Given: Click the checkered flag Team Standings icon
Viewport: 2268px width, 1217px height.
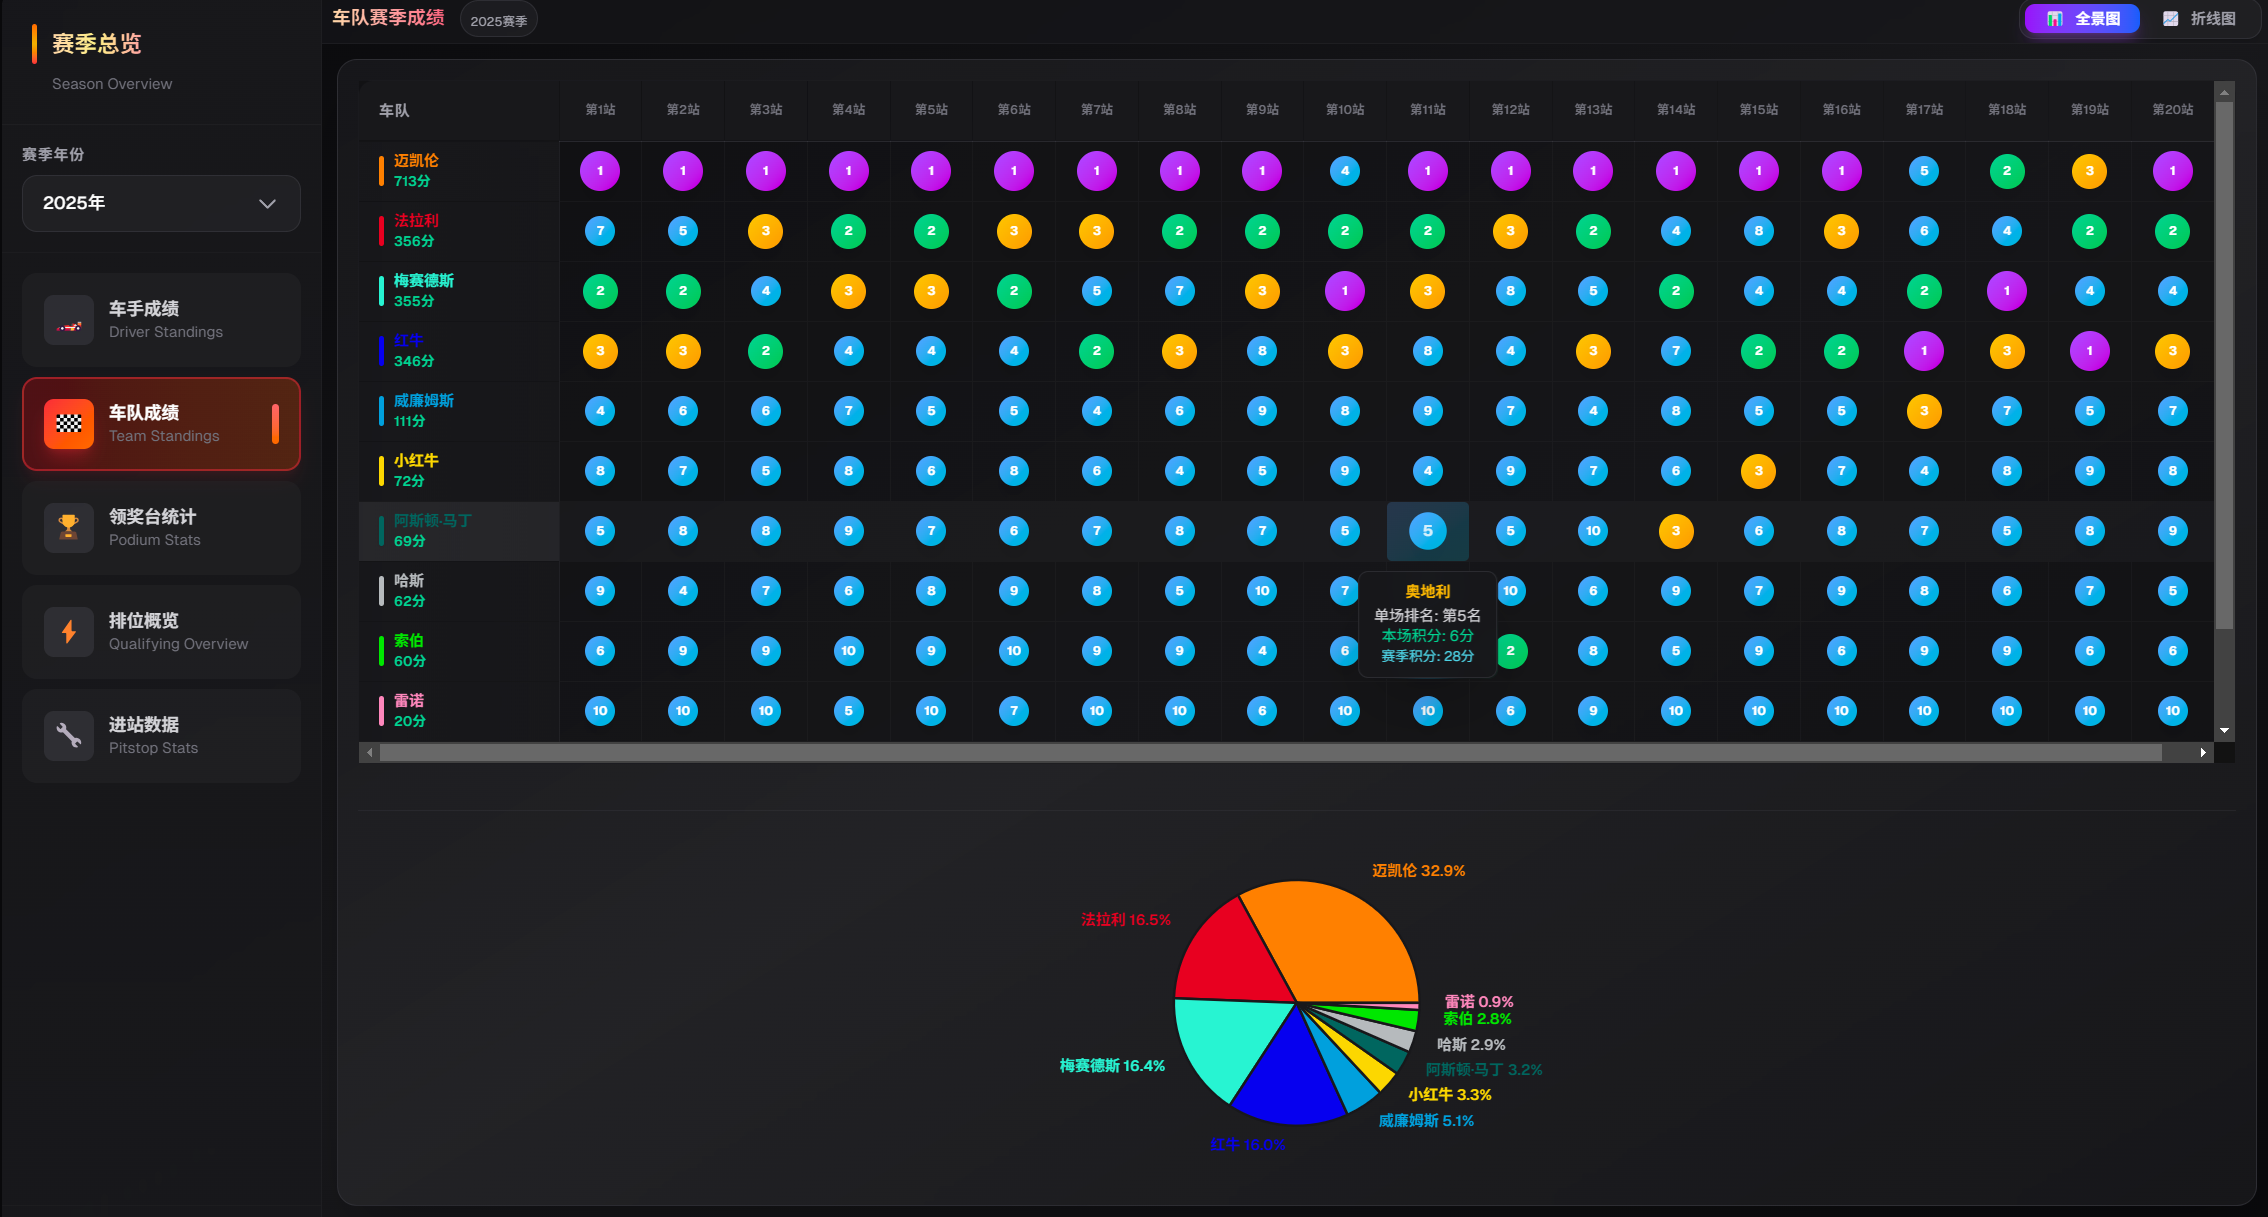Looking at the screenshot, I should (x=69, y=424).
